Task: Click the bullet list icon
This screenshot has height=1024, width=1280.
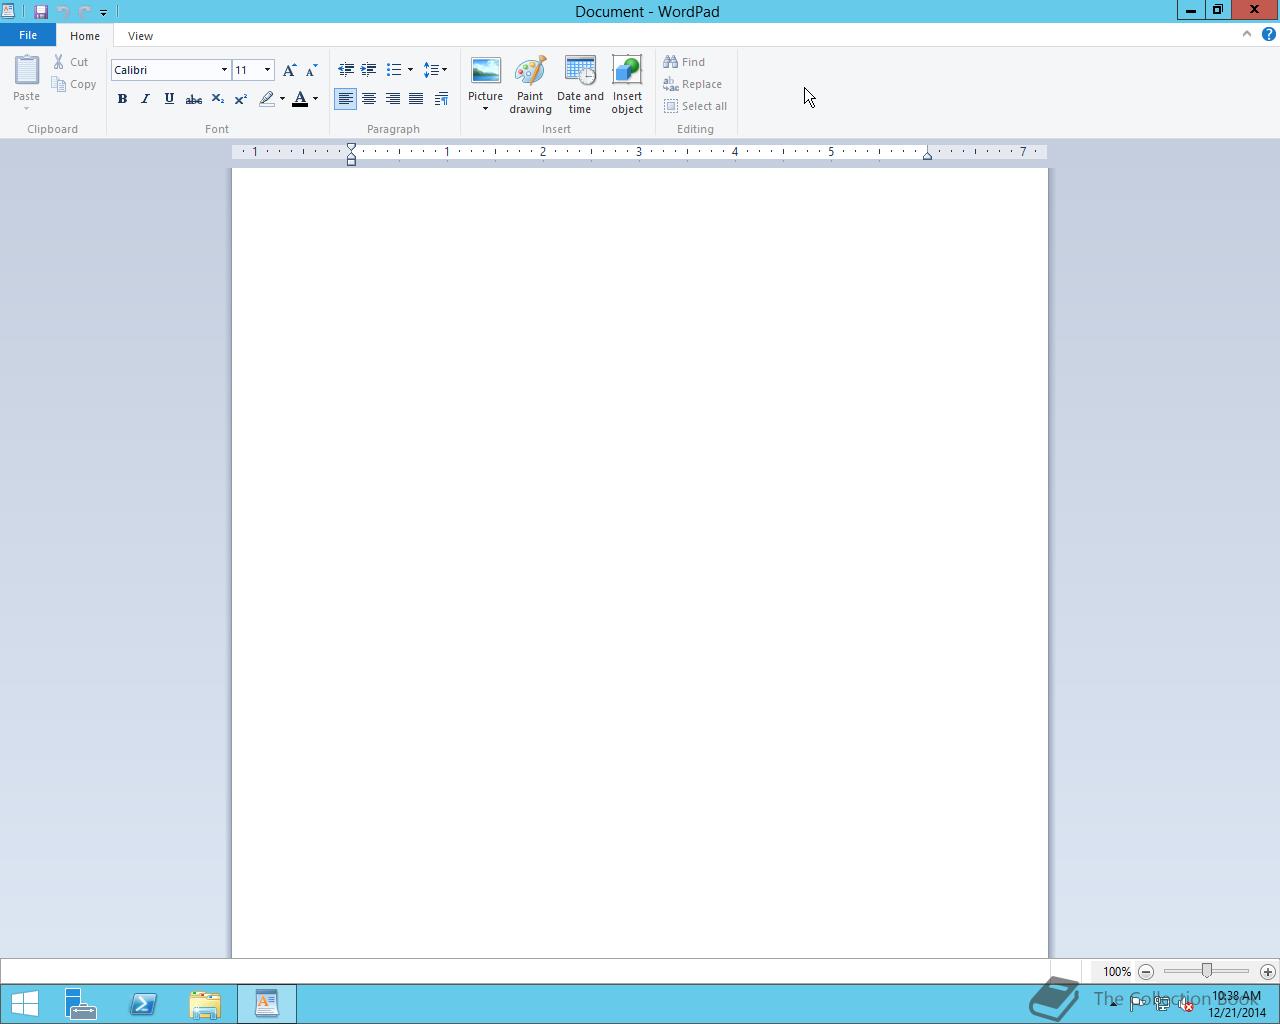Action: coord(394,70)
